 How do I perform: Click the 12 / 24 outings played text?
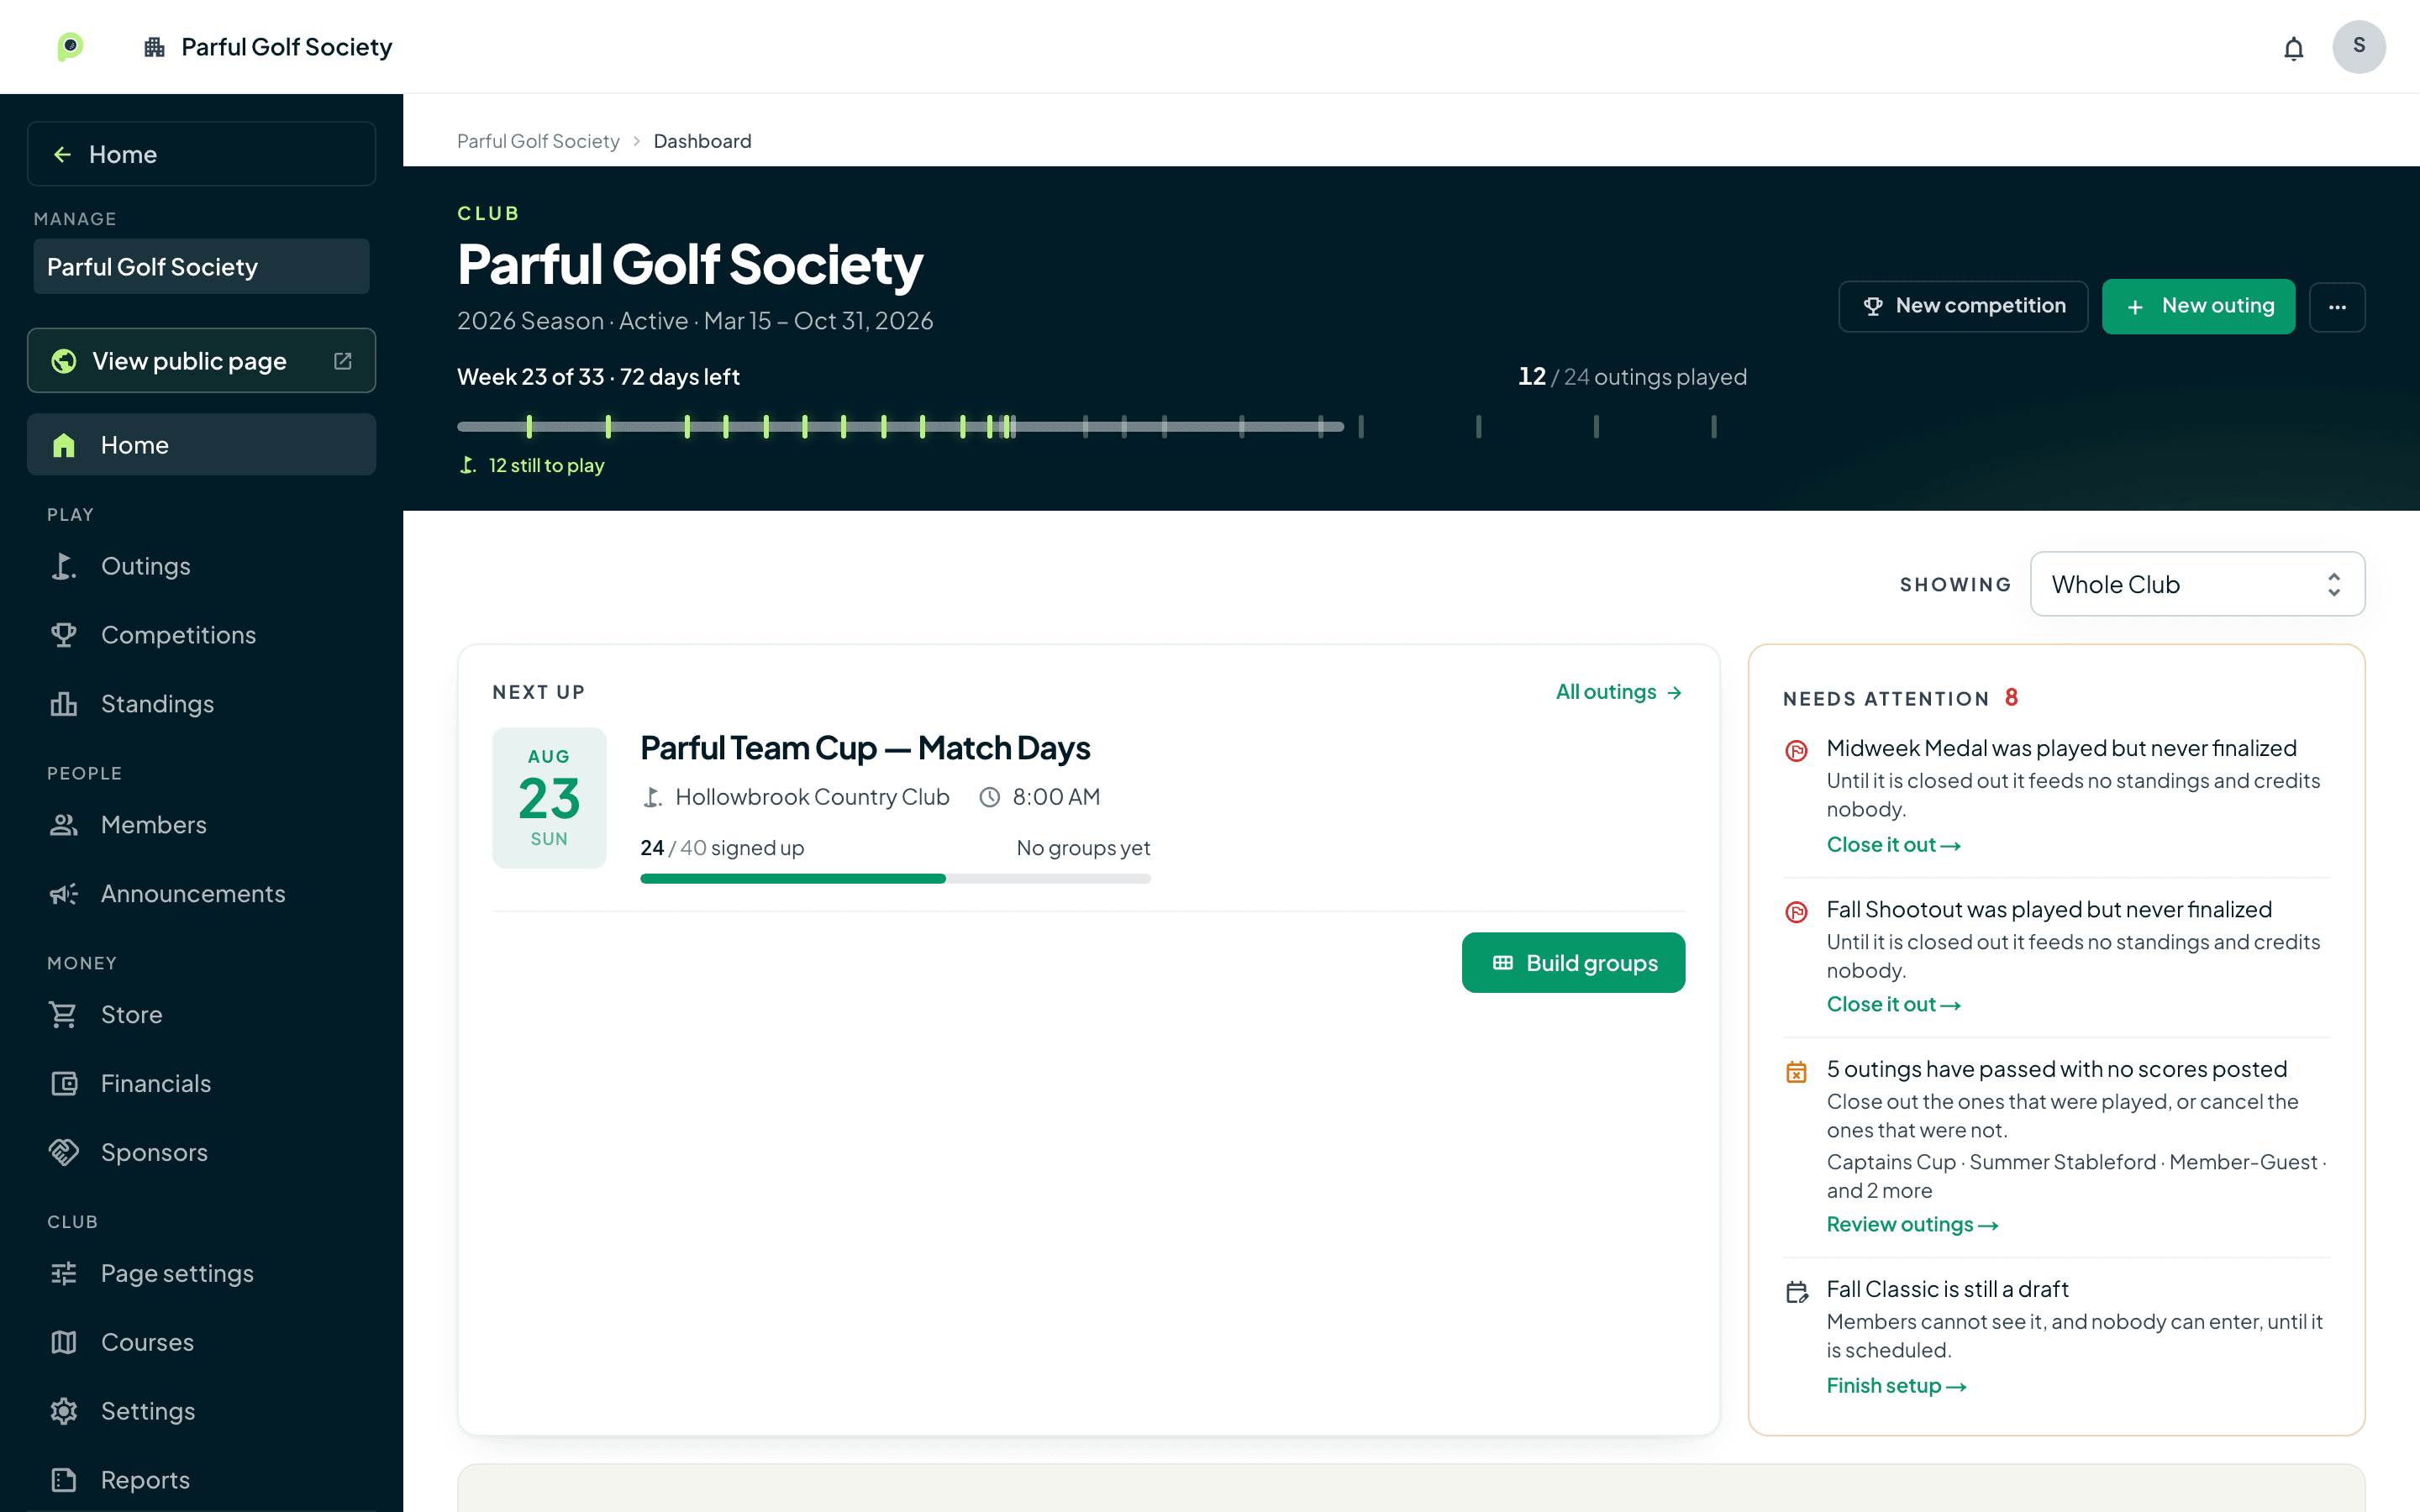point(1632,377)
